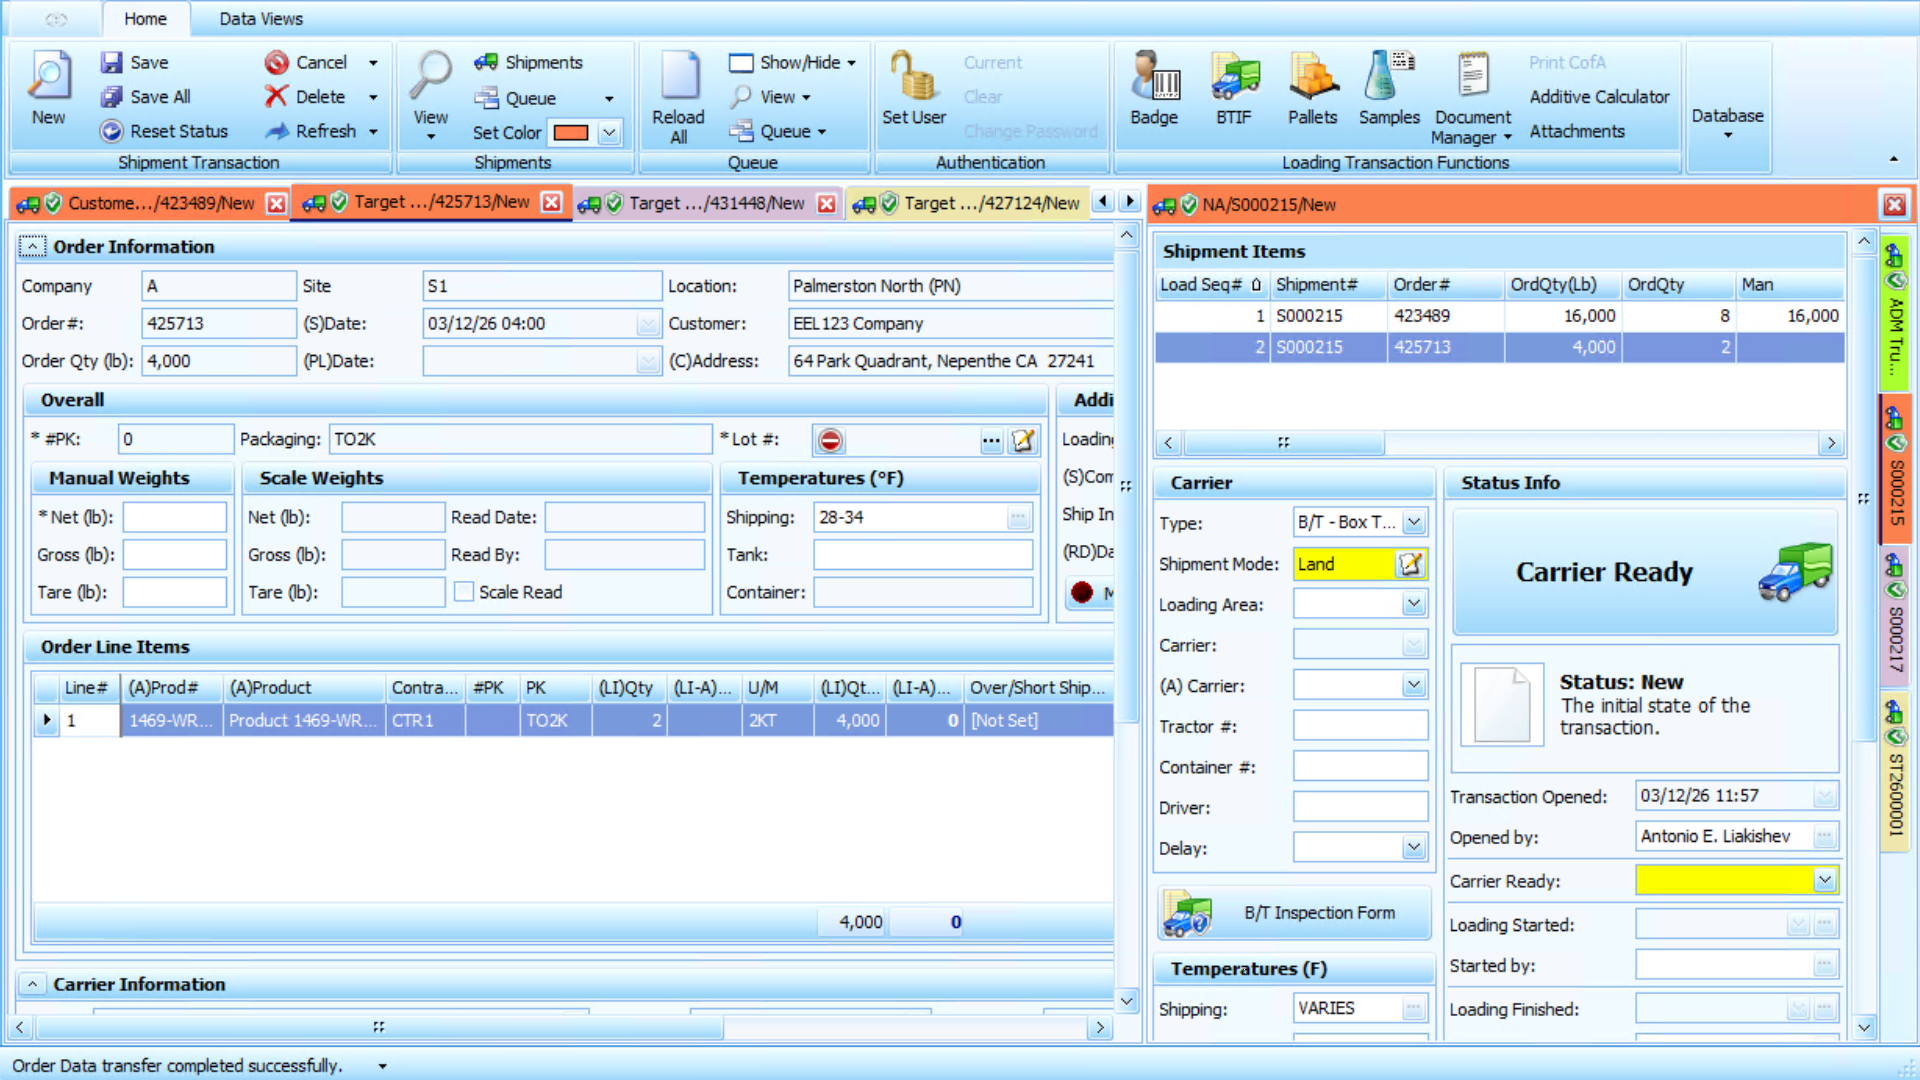Open the Badge function icon
1920x1080 pixels.
click(1155, 76)
